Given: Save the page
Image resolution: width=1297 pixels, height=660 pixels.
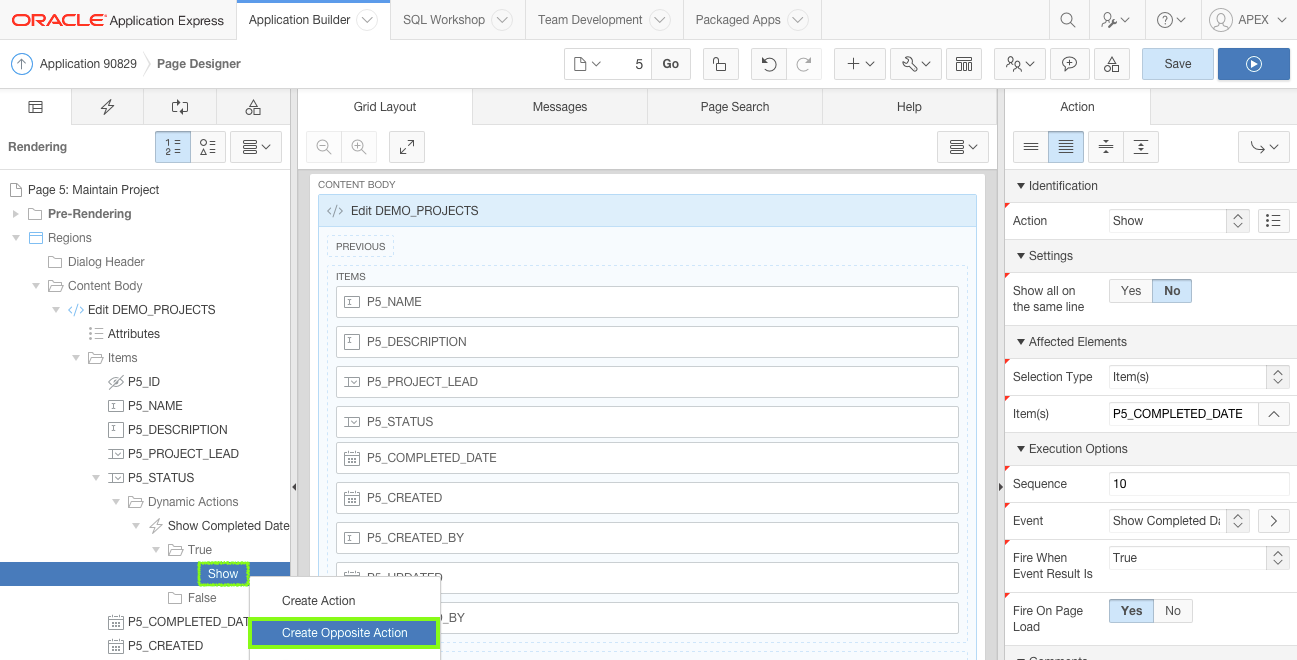Looking at the screenshot, I should click(1178, 64).
